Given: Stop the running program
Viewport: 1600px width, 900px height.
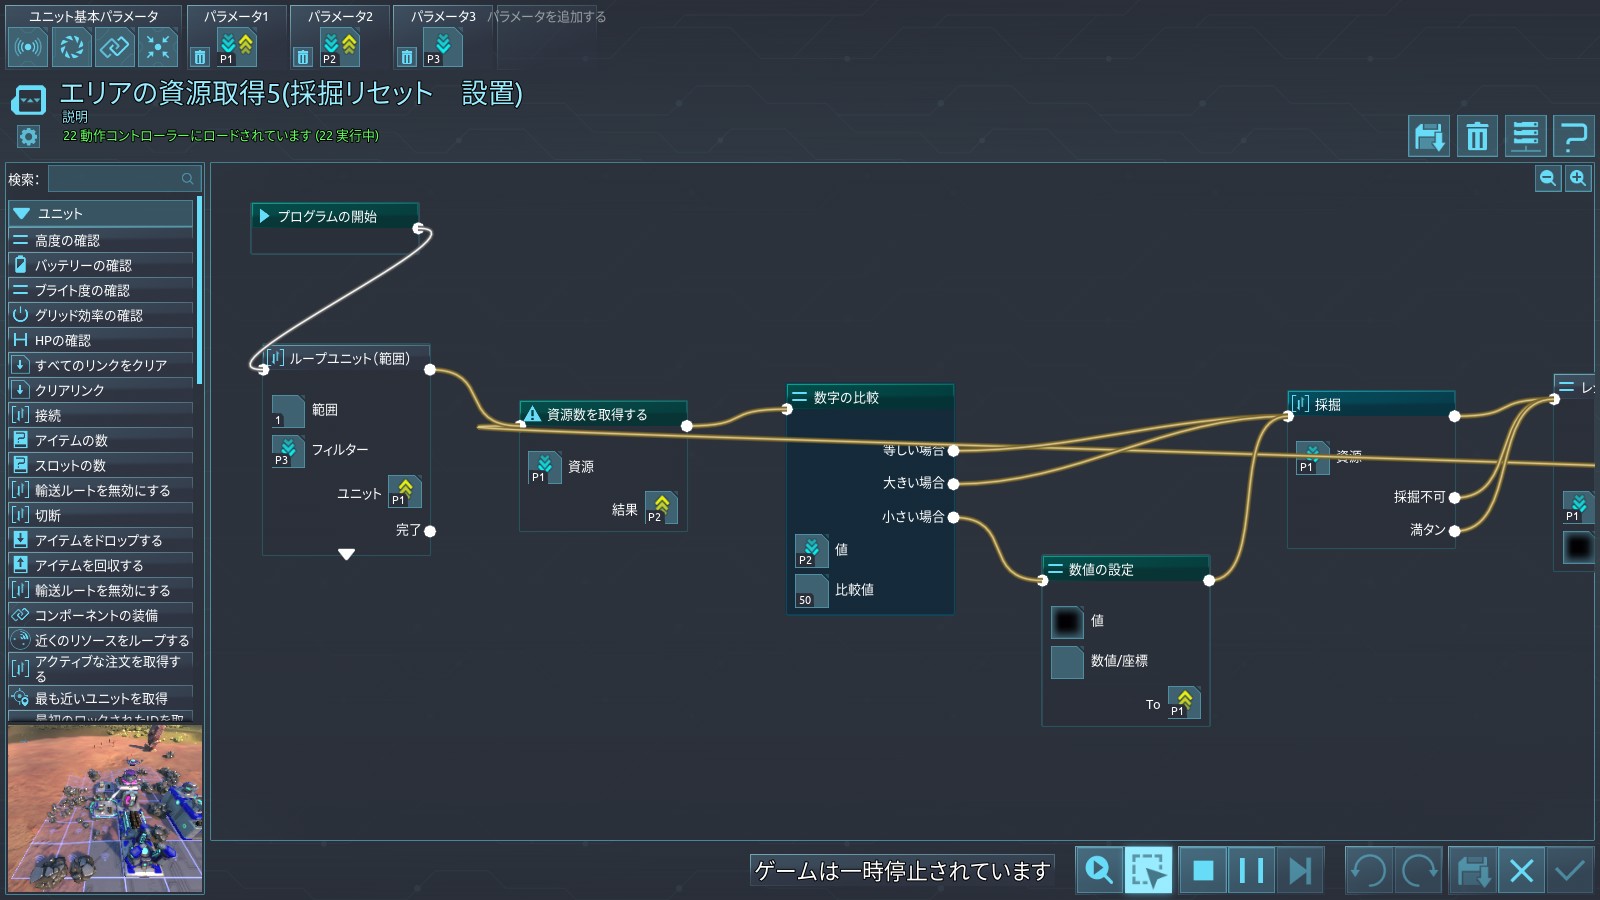Looking at the screenshot, I should [x=1203, y=870].
